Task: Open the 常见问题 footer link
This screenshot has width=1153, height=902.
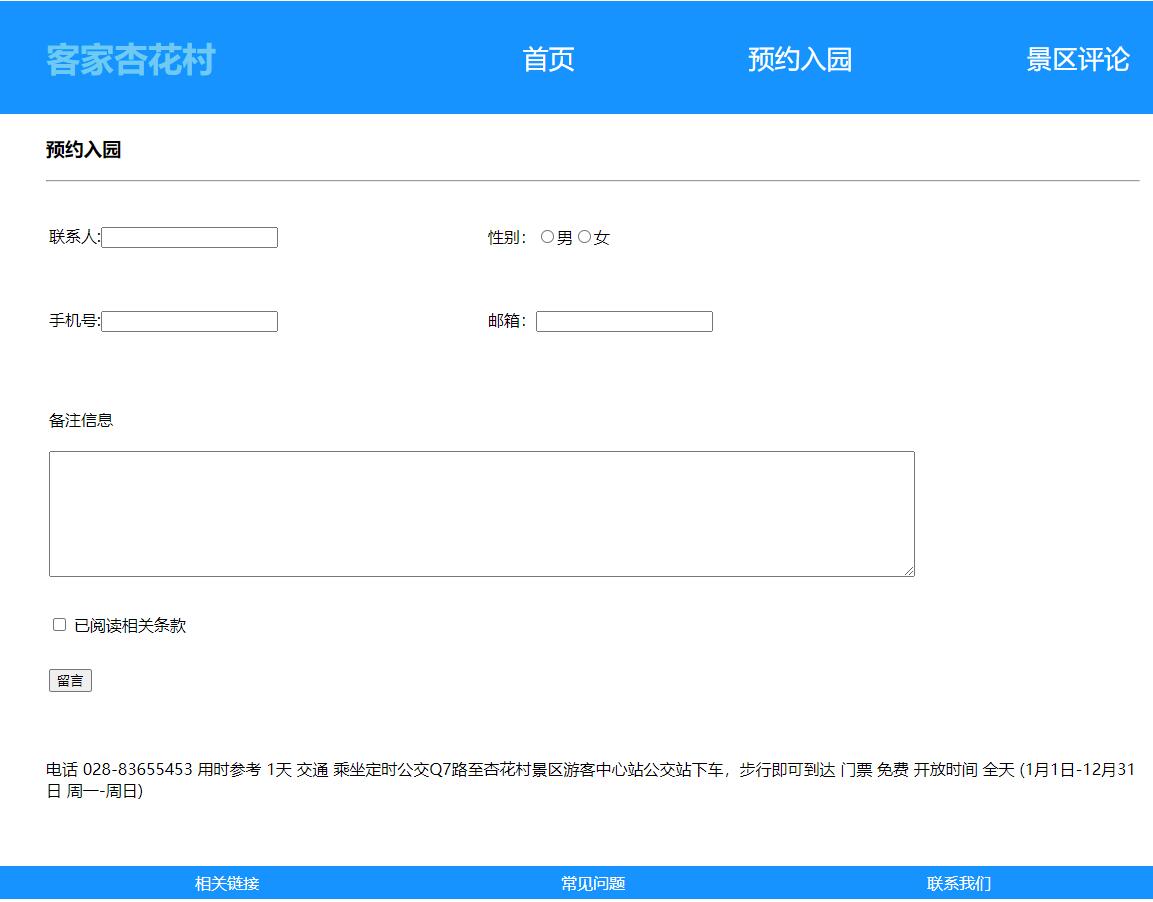Action: point(593,884)
